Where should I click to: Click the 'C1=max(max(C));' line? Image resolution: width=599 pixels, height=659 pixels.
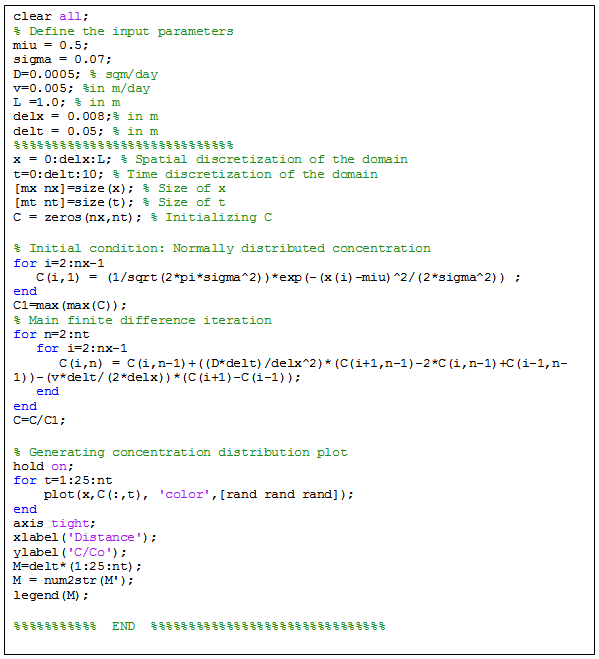tap(70, 305)
